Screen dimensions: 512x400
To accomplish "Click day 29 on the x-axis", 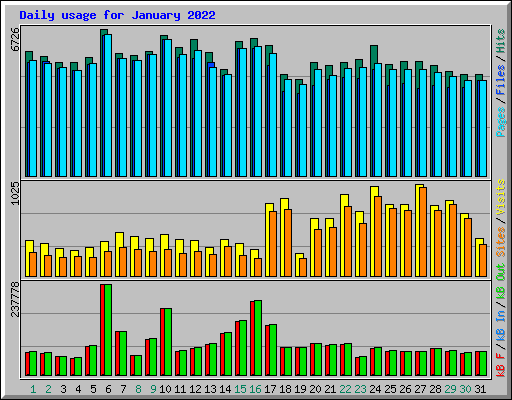I will (450, 389).
